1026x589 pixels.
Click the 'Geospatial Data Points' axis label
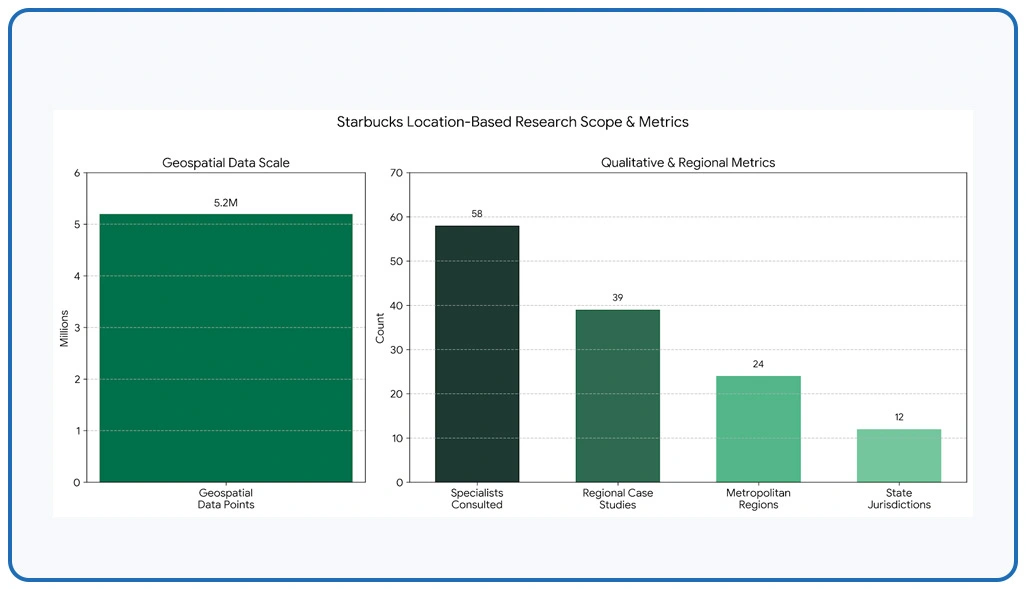[x=226, y=499]
